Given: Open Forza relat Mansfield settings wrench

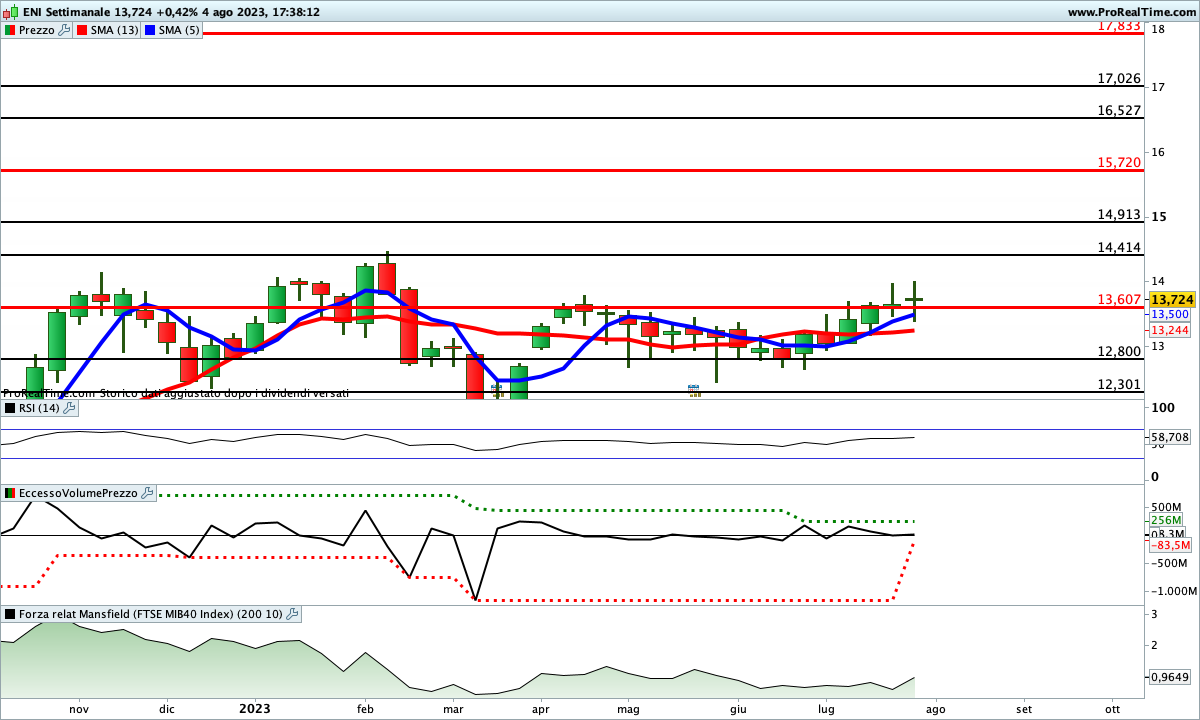Looking at the screenshot, I should (292, 614).
